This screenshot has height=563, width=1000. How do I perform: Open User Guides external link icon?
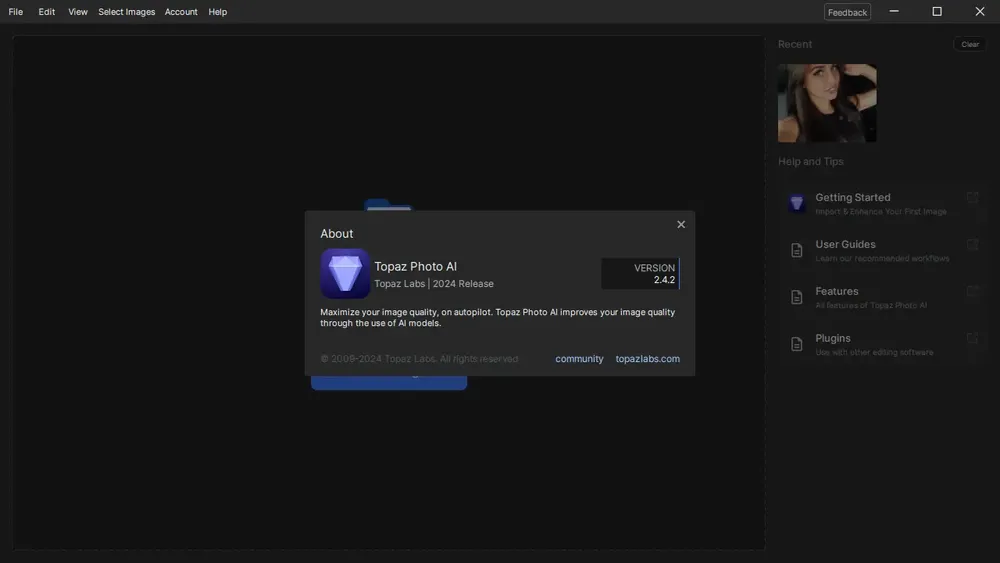click(972, 245)
